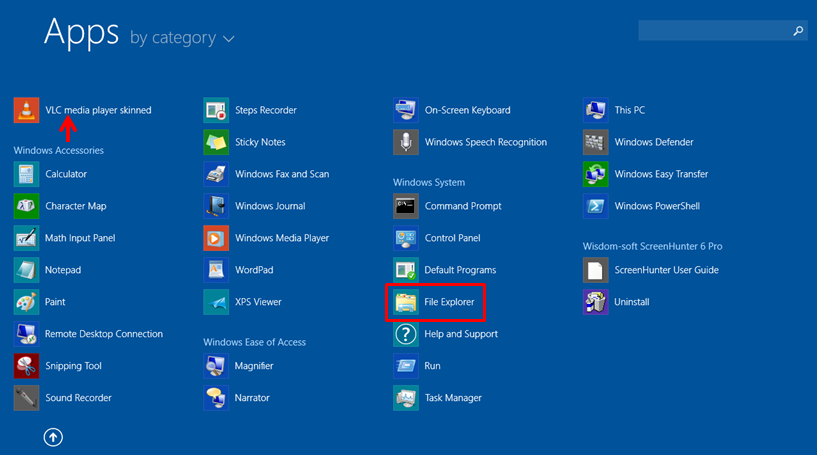The height and width of the screenshot is (455, 817).
Task: Launch Windows Journal icon
Action: click(x=216, y=206)
